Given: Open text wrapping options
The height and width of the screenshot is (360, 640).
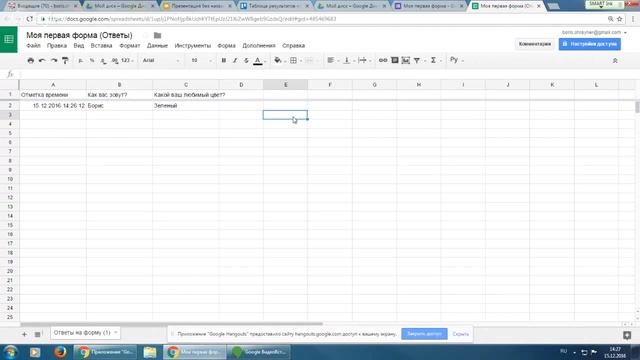Looking at the screenshot, I should pos(362,60).
